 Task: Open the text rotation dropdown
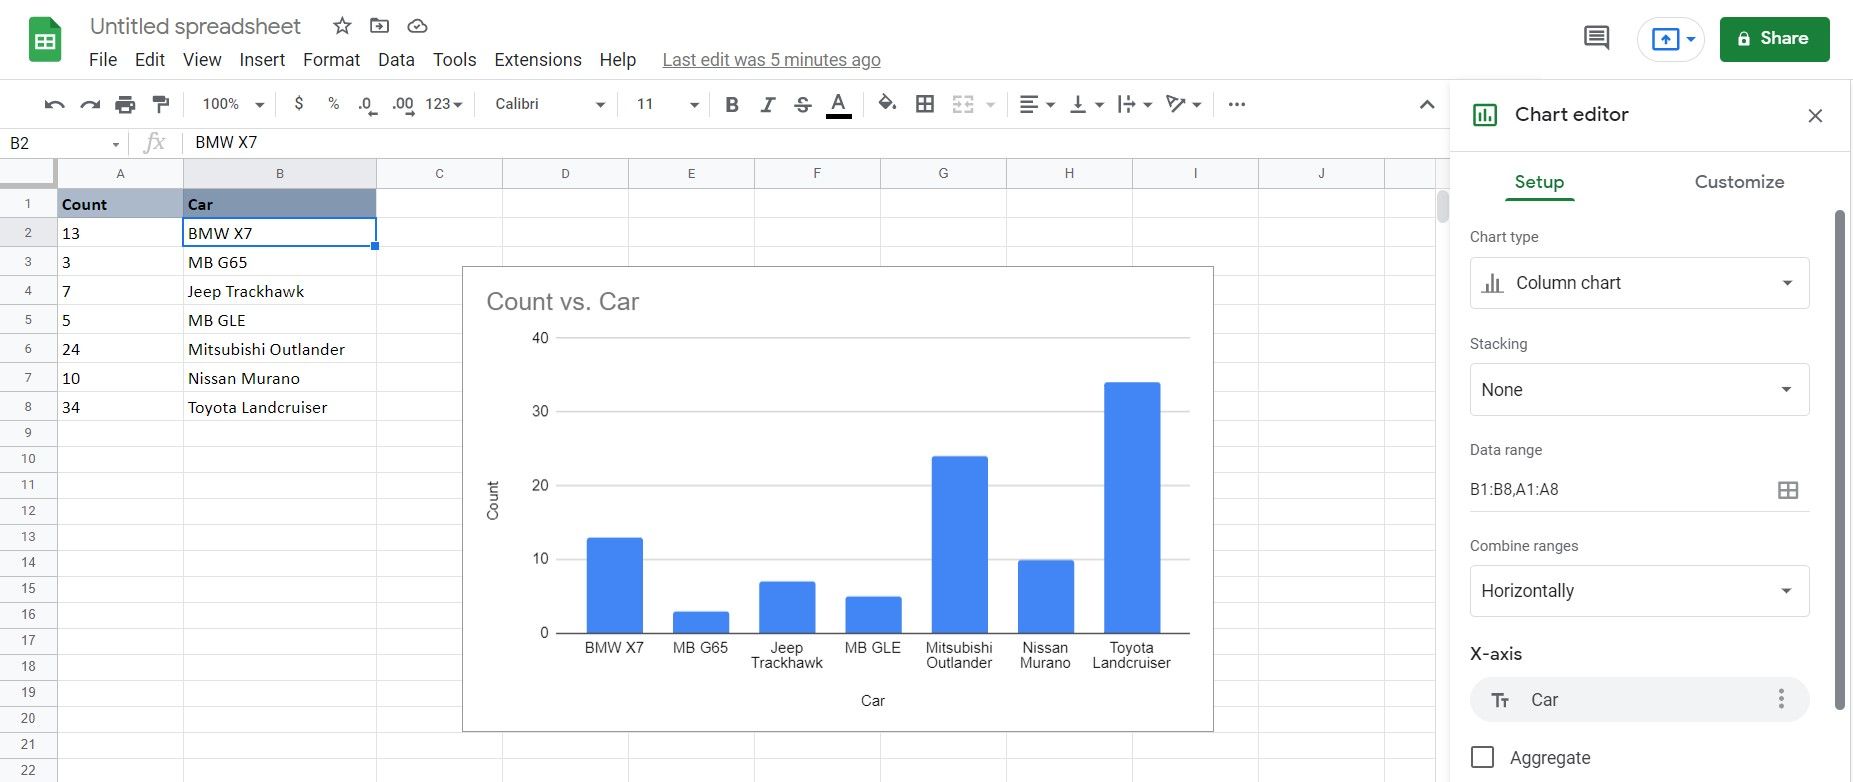pyautogui.click(x=1184, y=104)
